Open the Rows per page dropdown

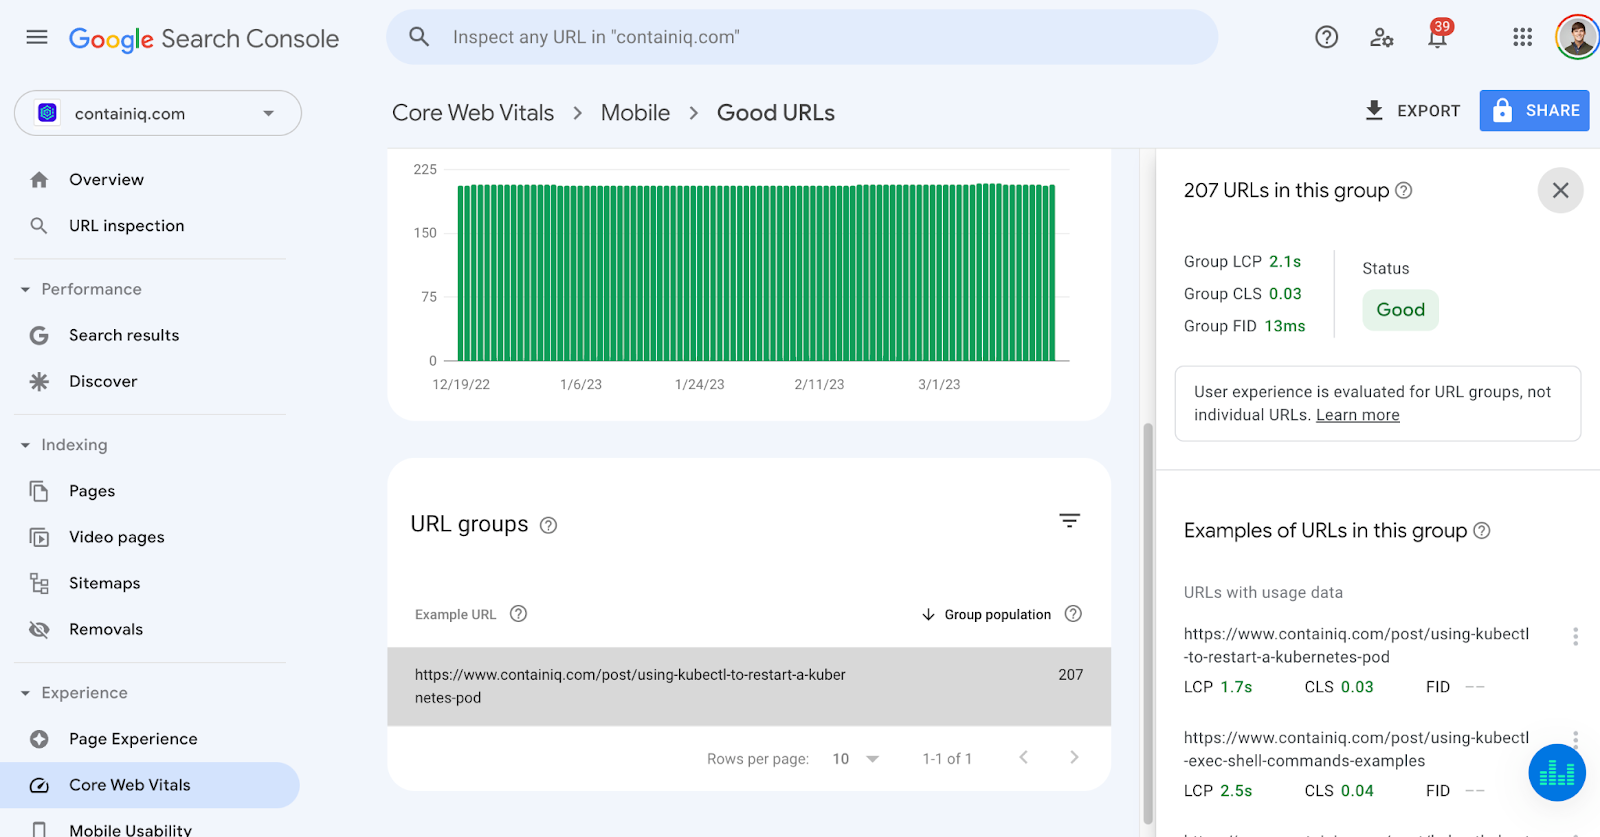tap(856, 759)
